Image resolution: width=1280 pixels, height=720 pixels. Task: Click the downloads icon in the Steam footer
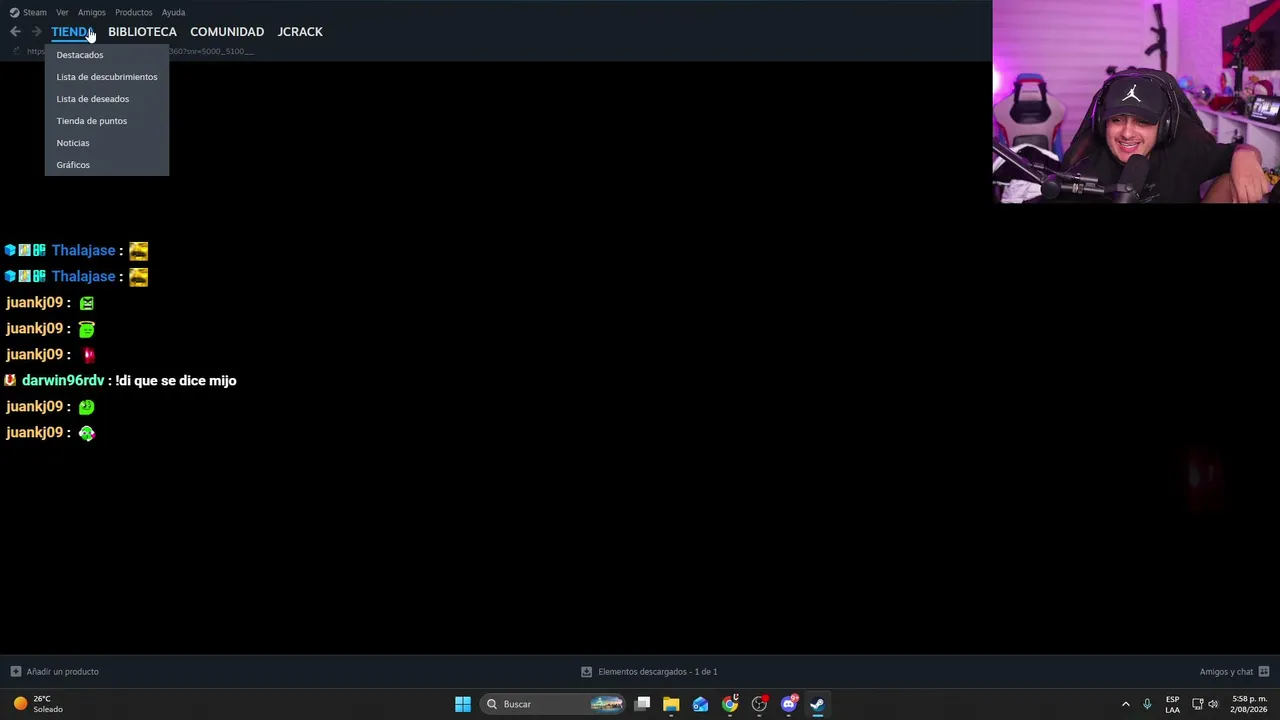(587, 672)
